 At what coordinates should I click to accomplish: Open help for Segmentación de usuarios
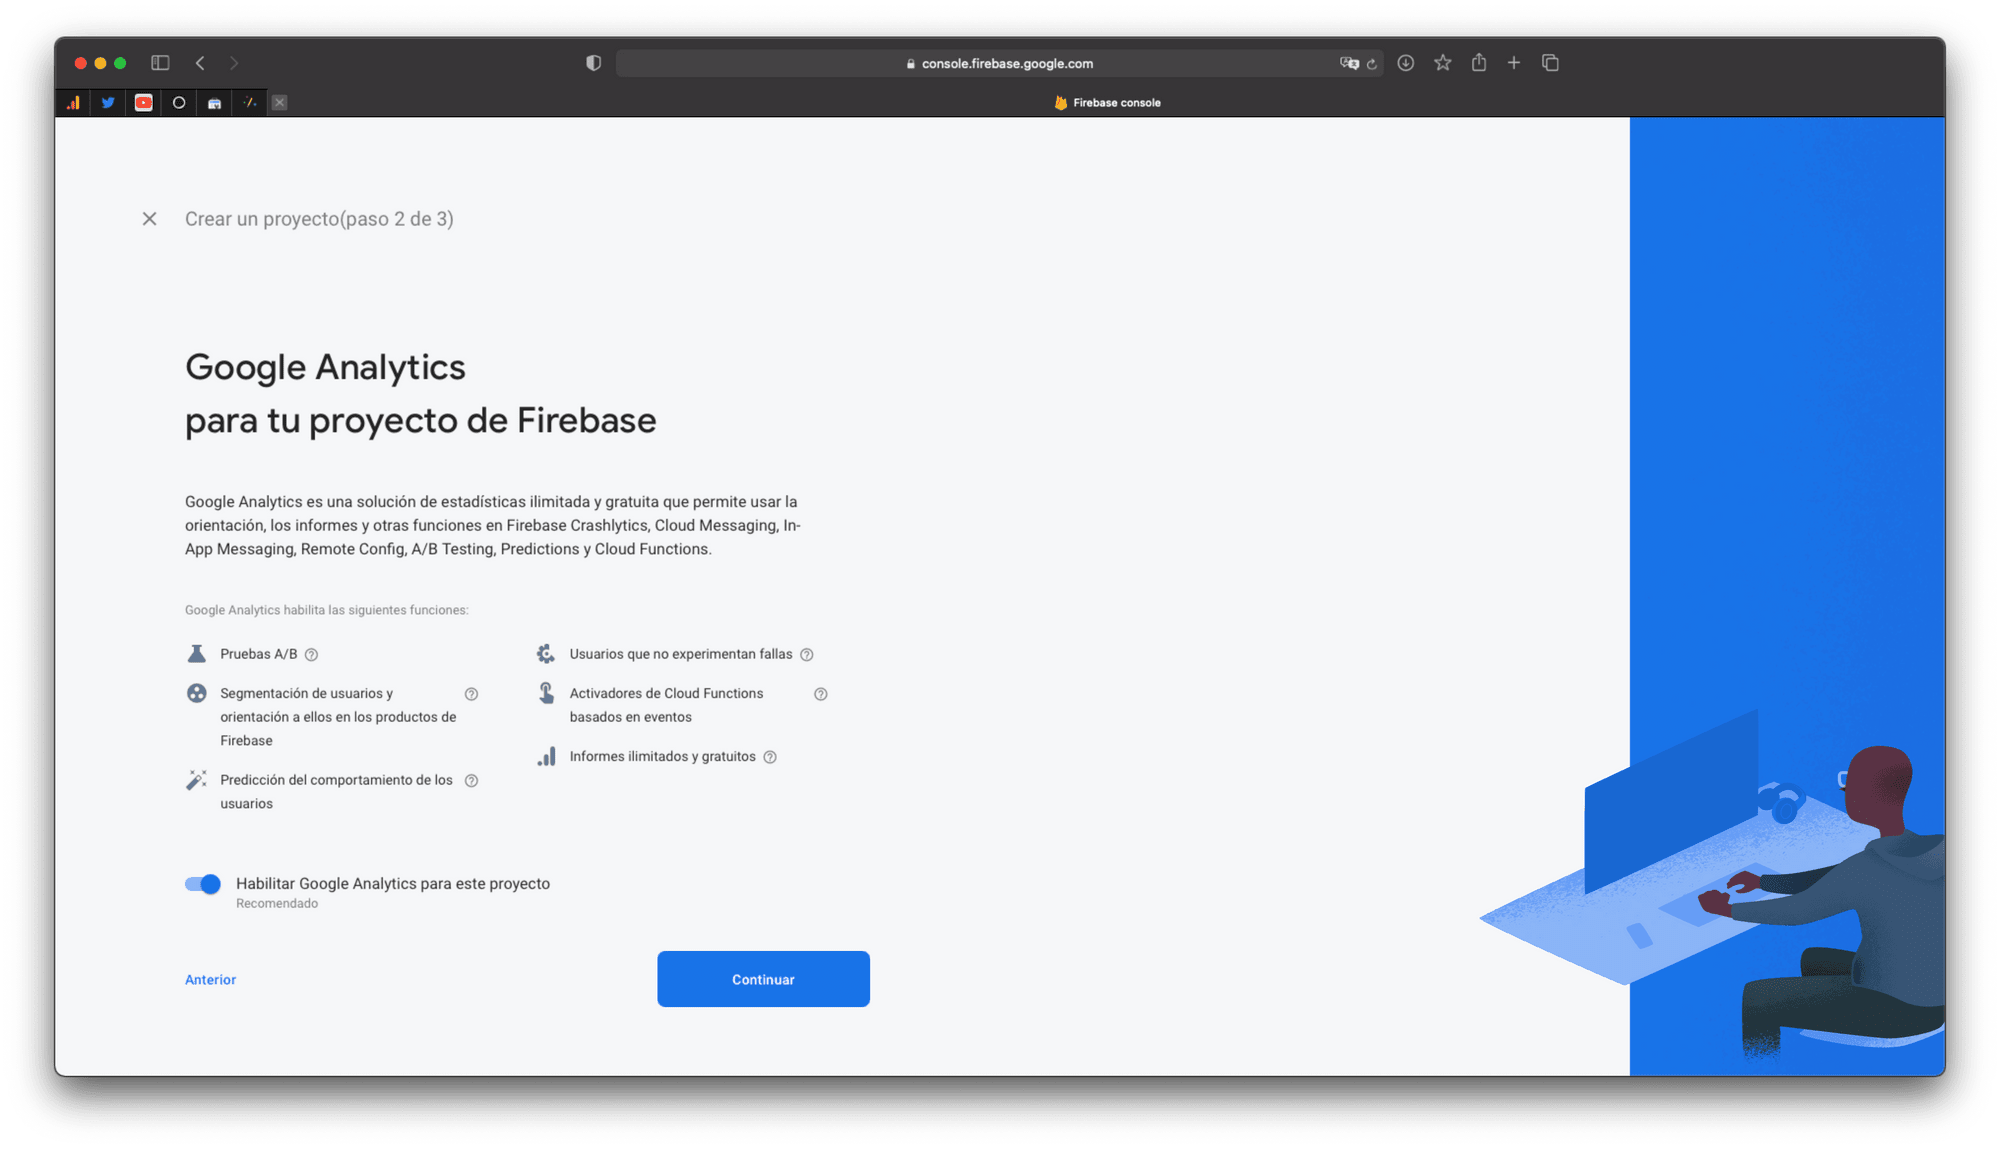(471, 694)
